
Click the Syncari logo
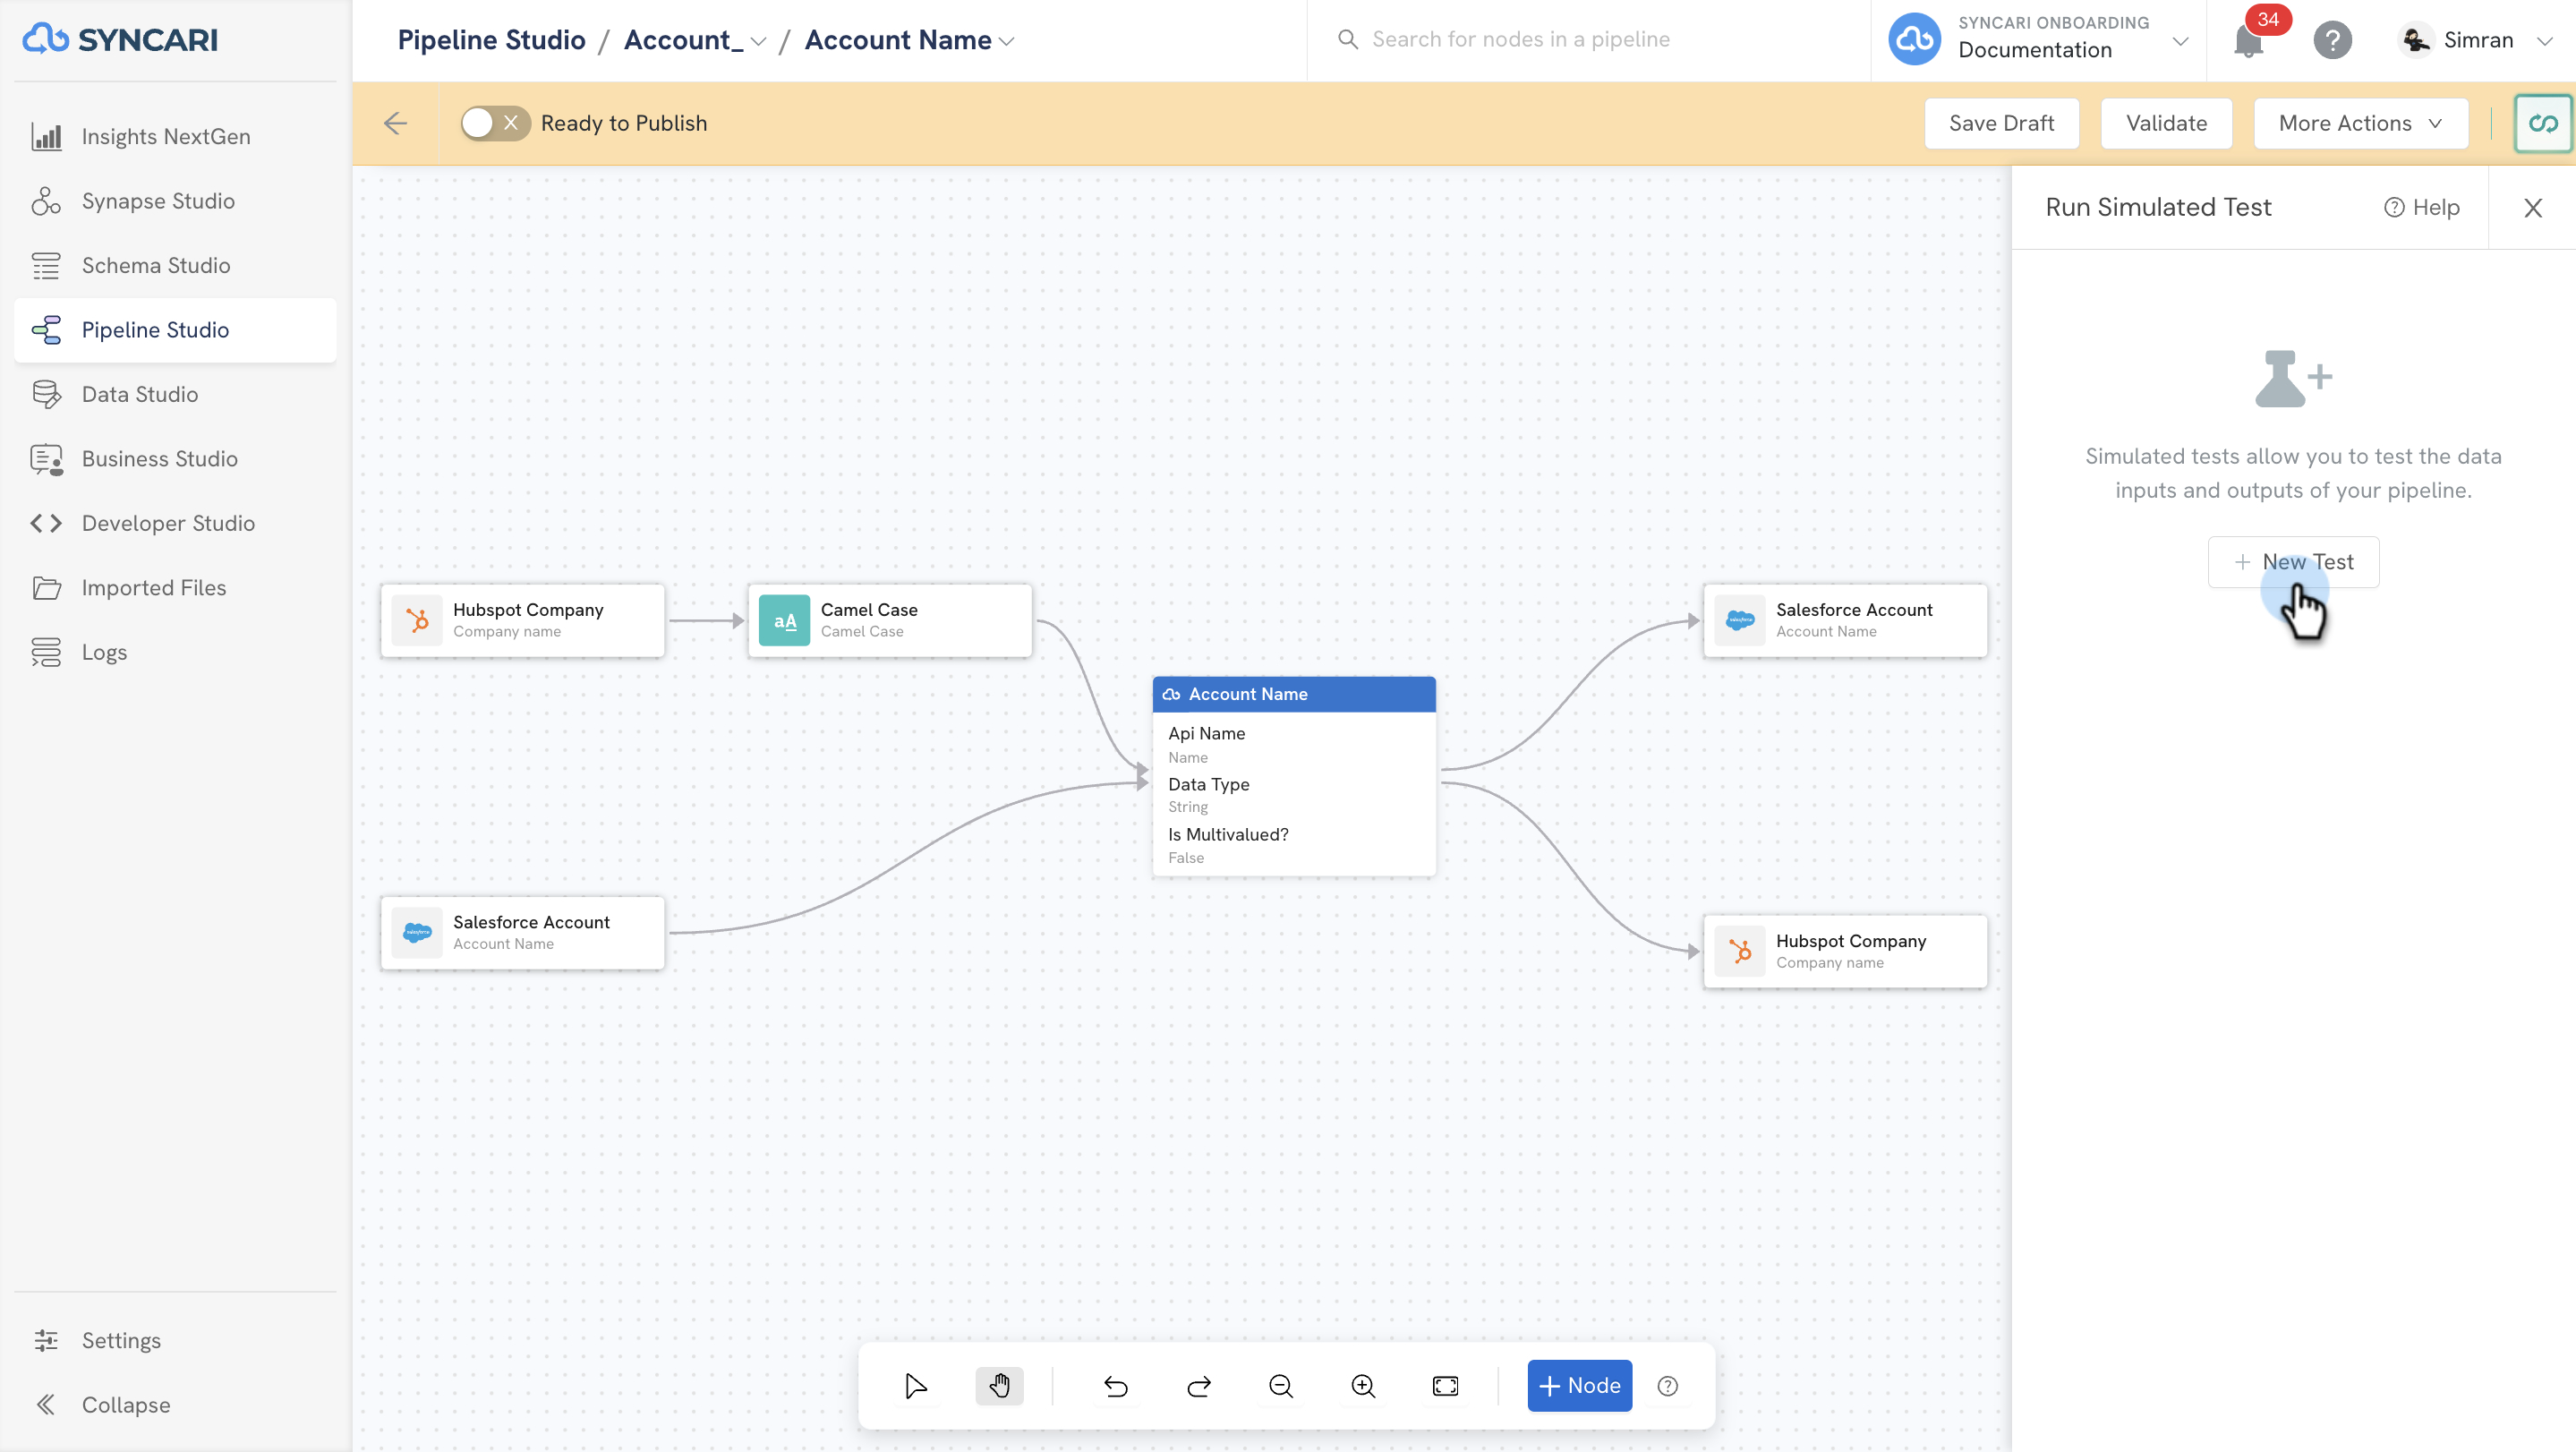pos(120,40)
